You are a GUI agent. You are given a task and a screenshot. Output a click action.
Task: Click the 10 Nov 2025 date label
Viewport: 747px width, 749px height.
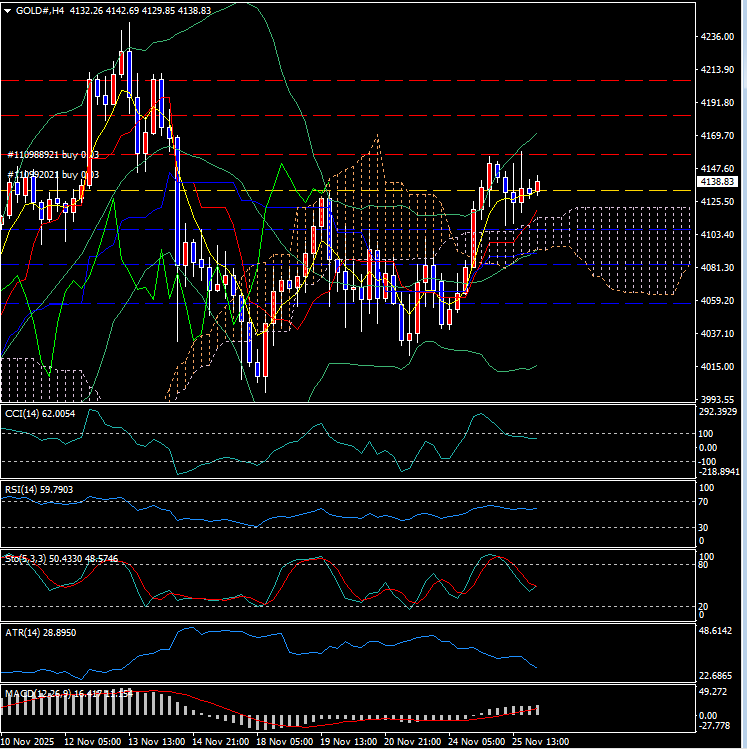(x=28, y=742)
